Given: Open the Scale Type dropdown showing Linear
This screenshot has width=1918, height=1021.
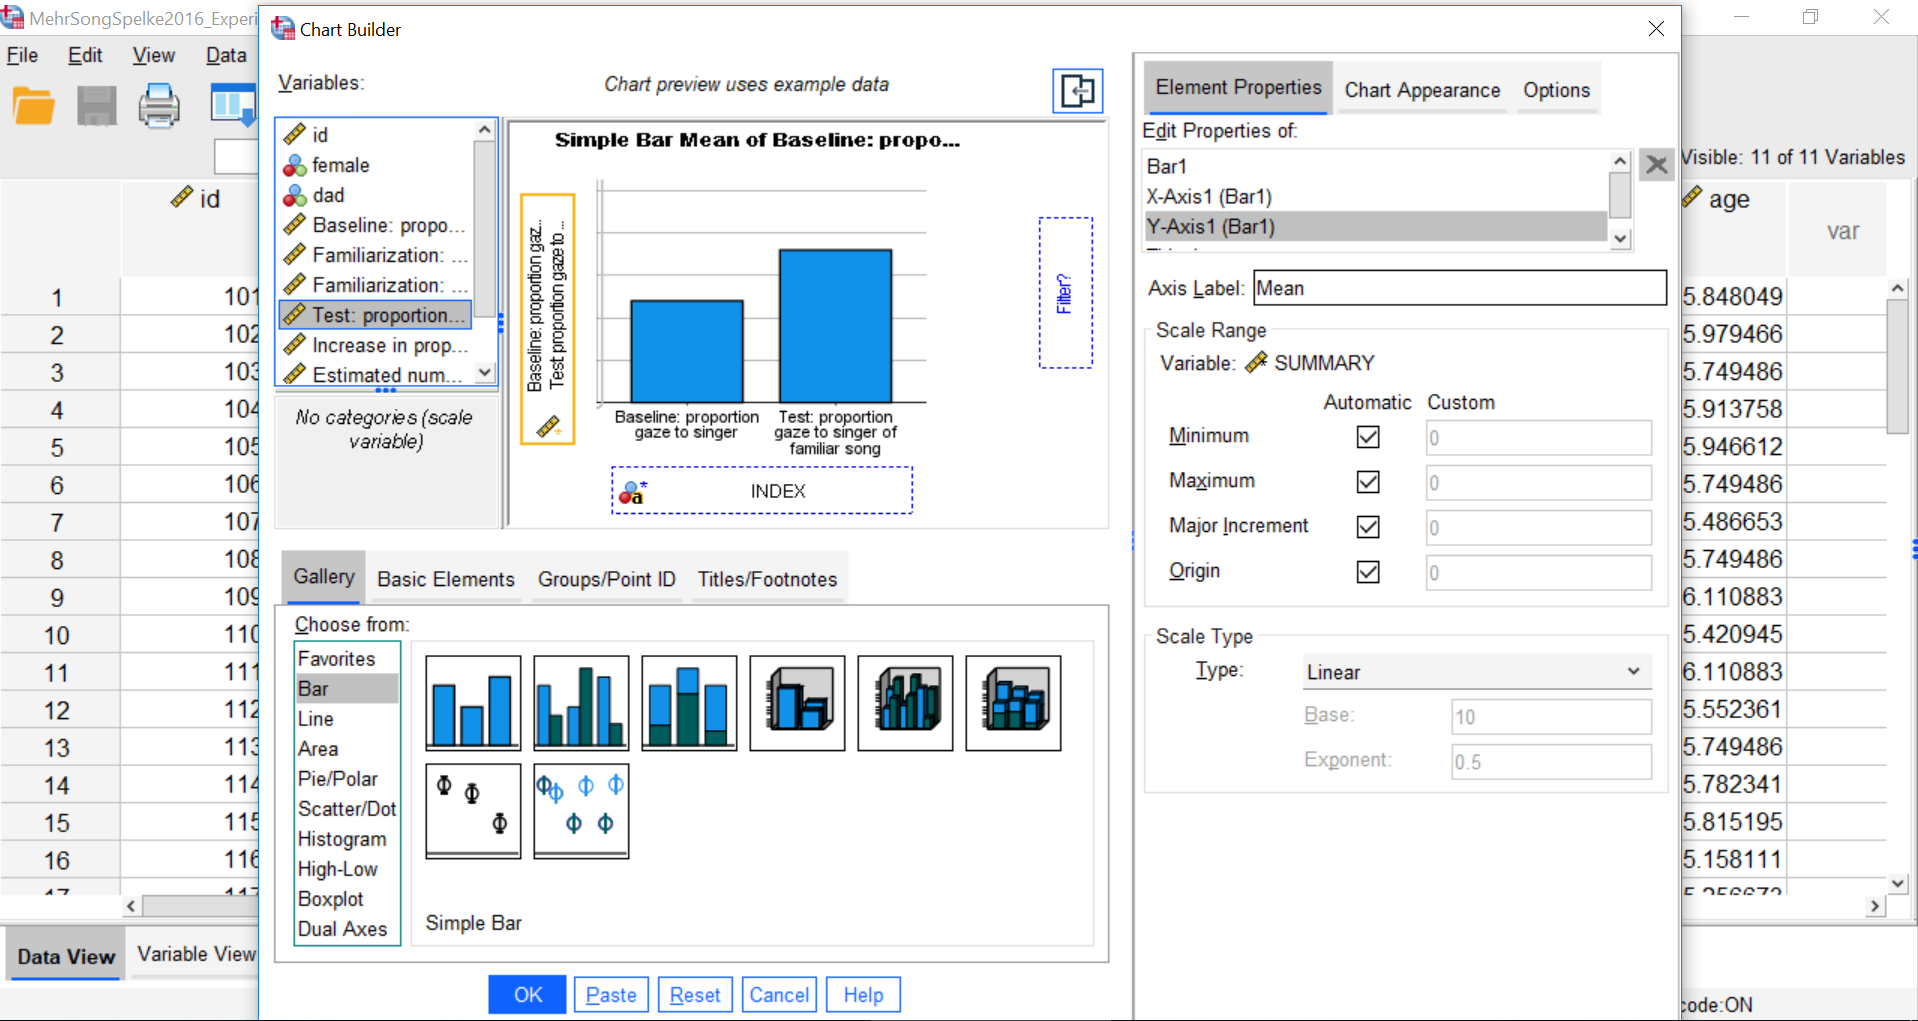Looking at the screenshot, I should click(1476, 672).
